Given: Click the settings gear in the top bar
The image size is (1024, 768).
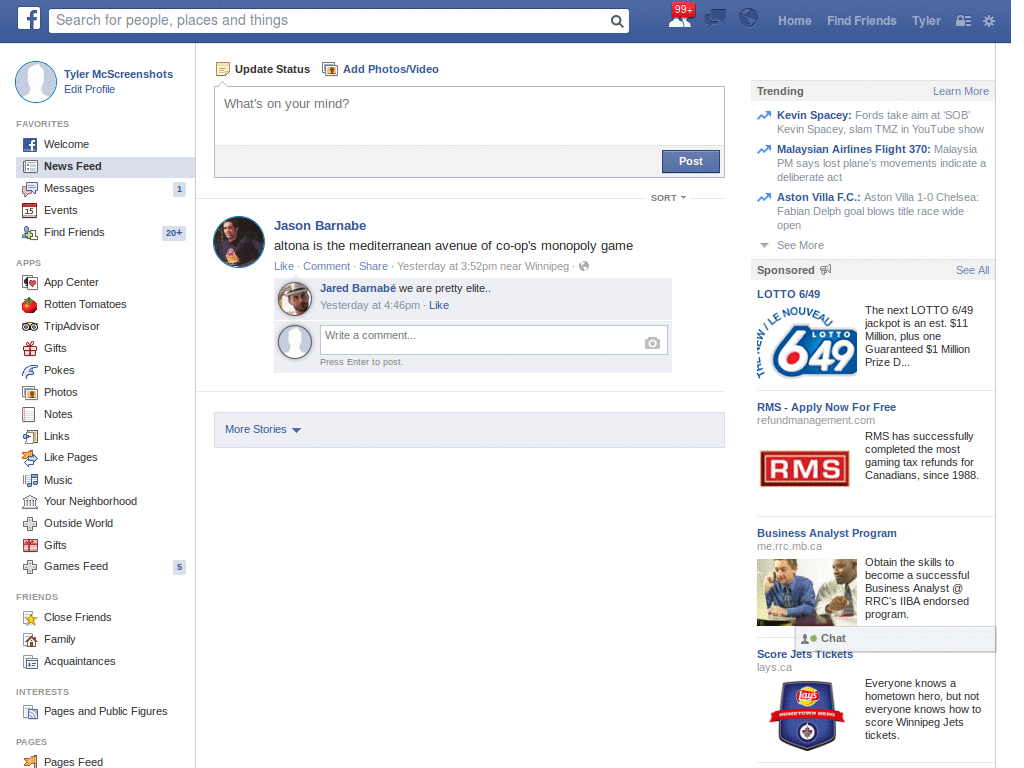Looking at the screenshot, I should (x=988, y=20).
